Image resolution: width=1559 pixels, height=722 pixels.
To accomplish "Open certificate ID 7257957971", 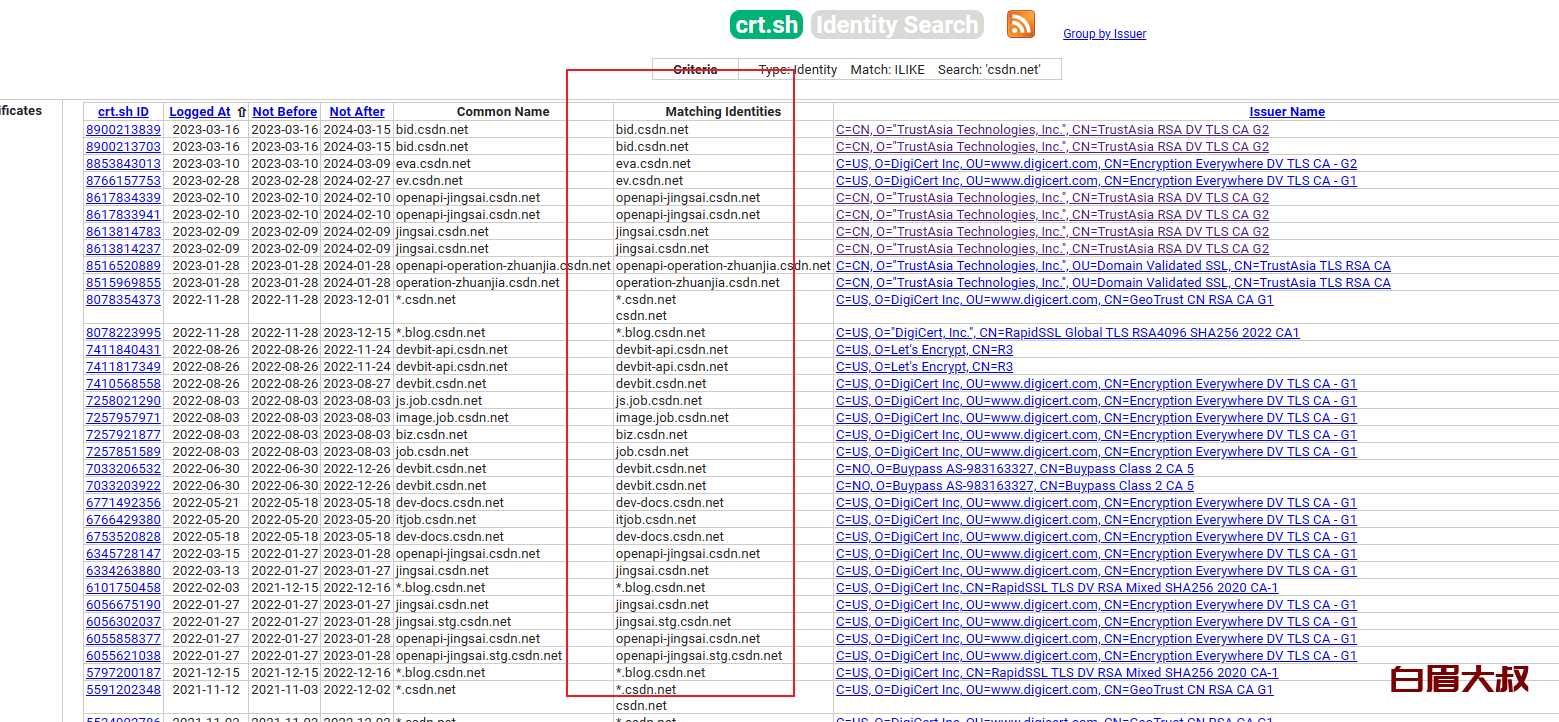I will coord(123,418).
